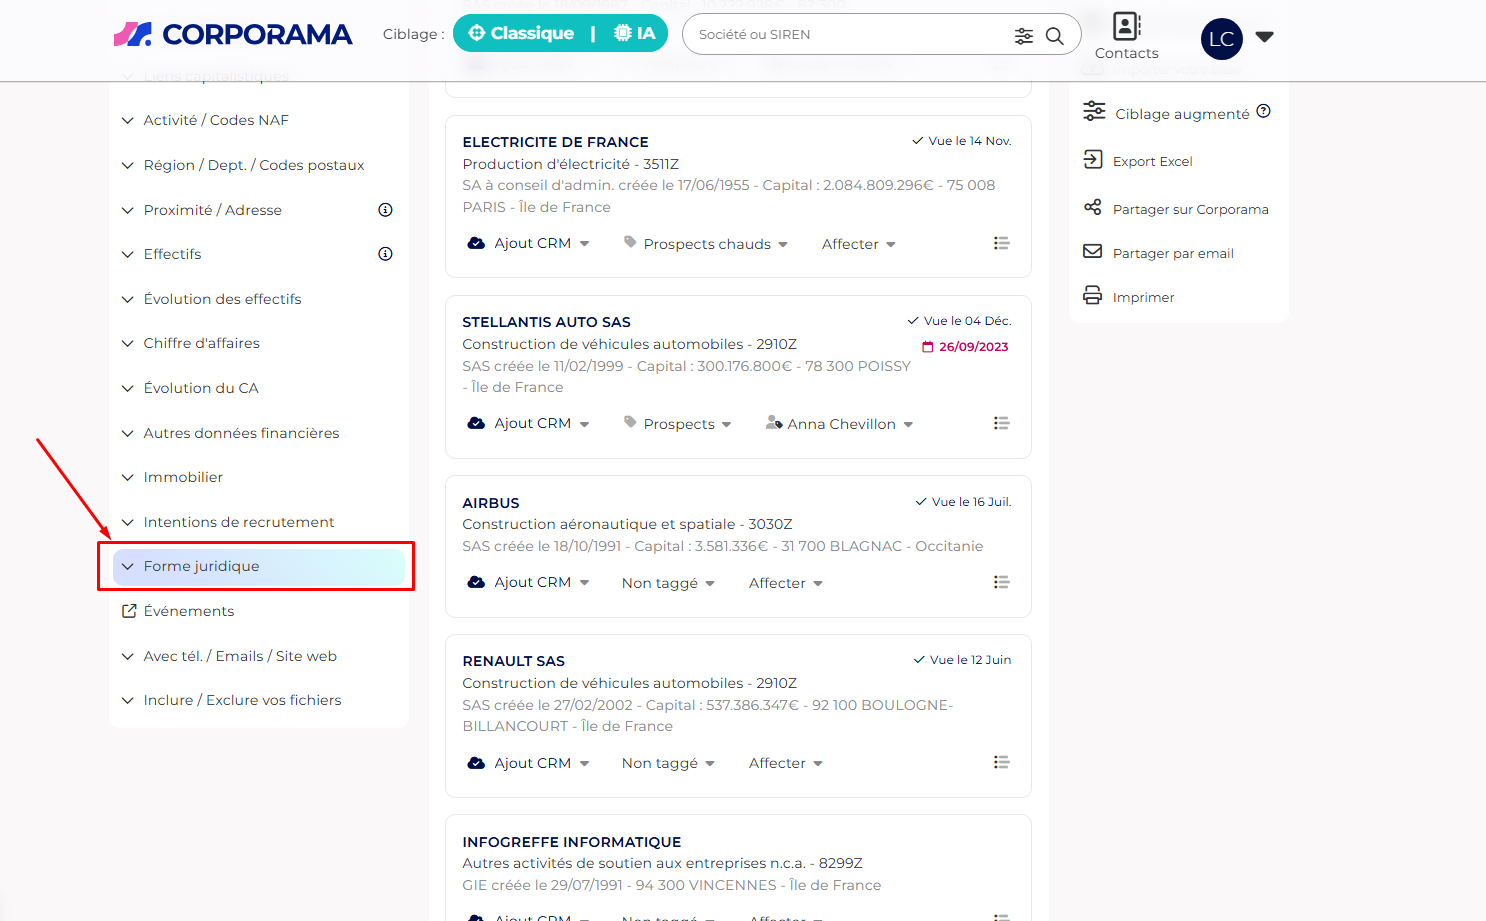Viewport: 1486px width, 921px height.
Task: Open the search filter sliders icon
Action: [1023, 36]
